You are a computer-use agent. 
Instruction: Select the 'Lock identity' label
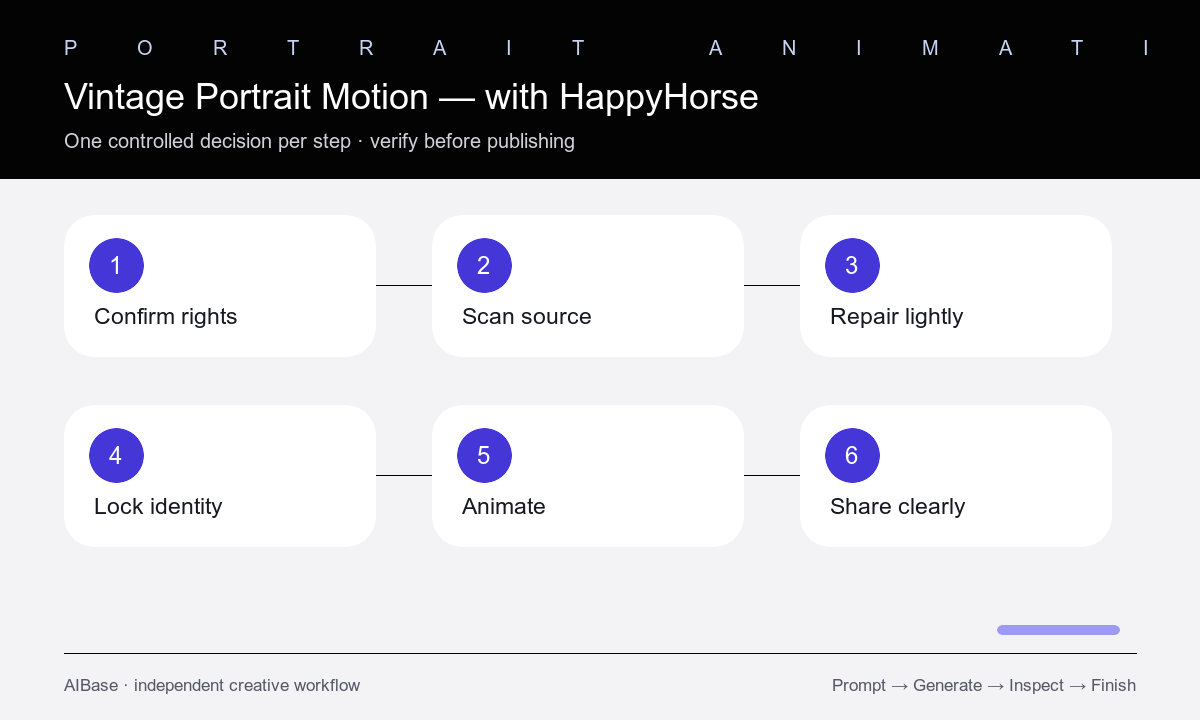158,507
